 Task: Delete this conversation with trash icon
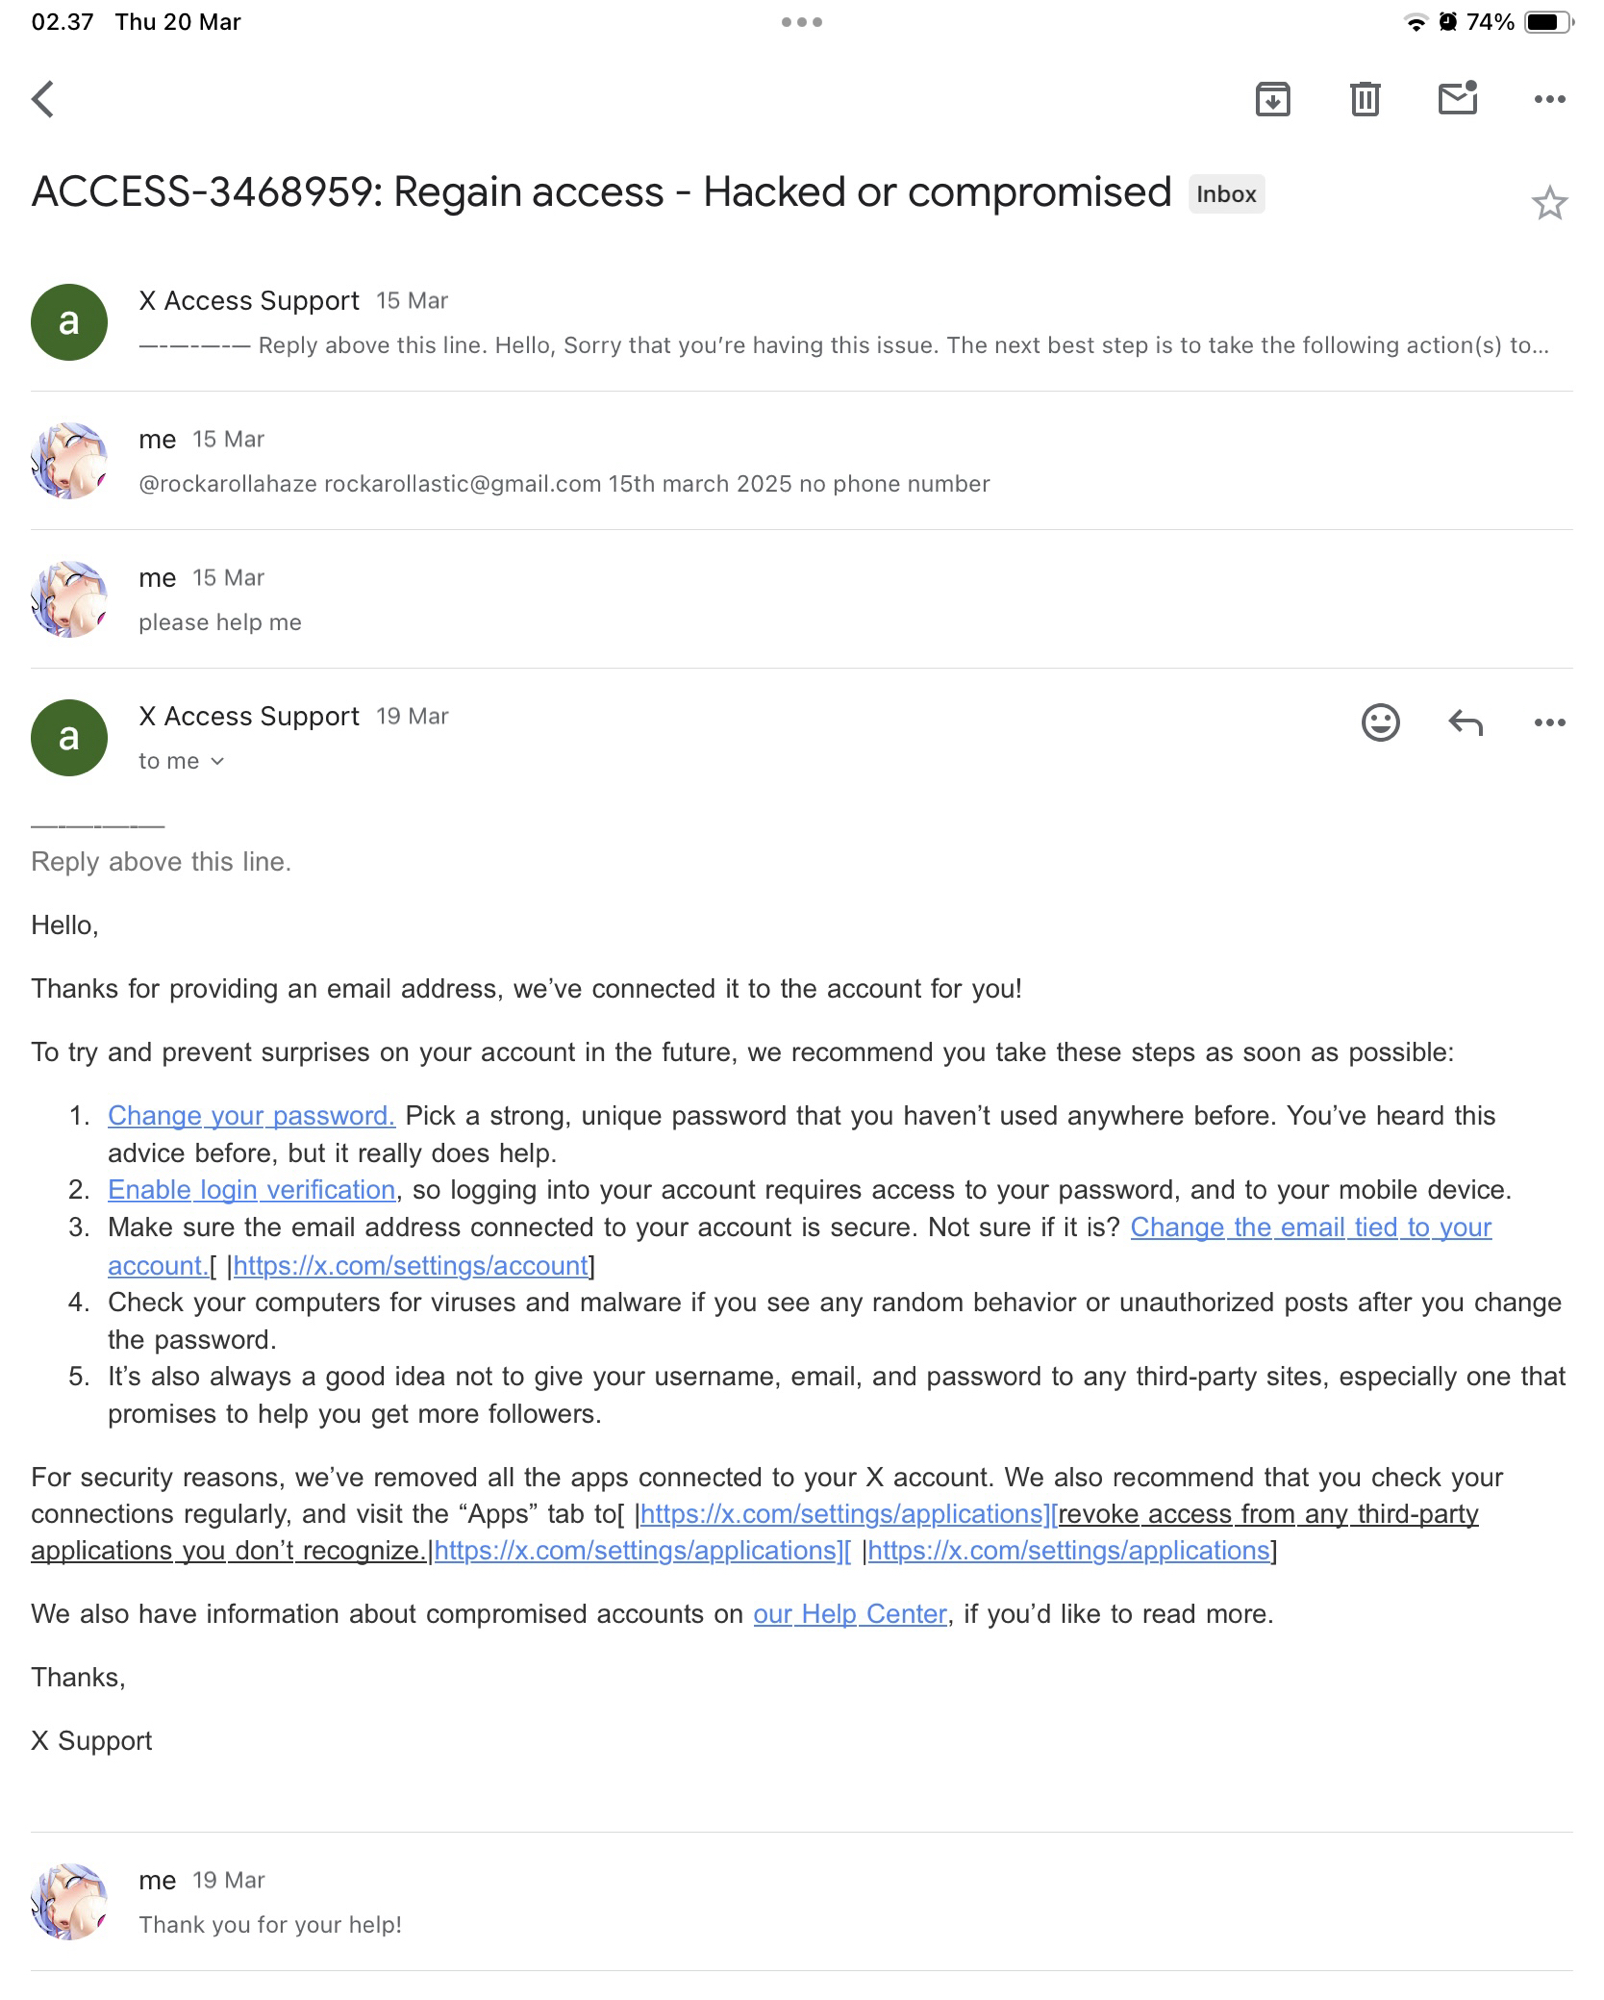click(x=1364, y=99)
